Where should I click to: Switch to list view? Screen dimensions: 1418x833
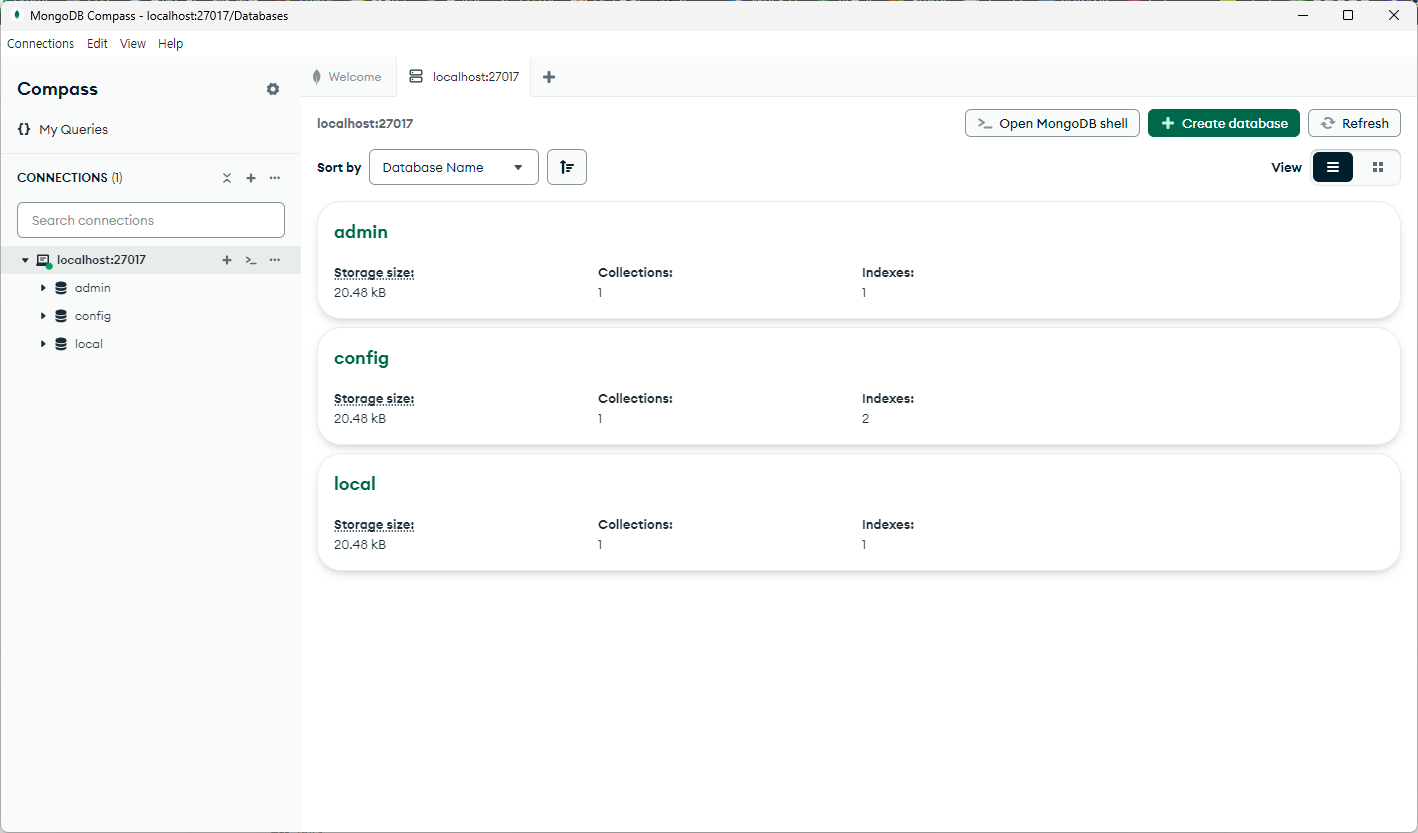pos(1333,167)
